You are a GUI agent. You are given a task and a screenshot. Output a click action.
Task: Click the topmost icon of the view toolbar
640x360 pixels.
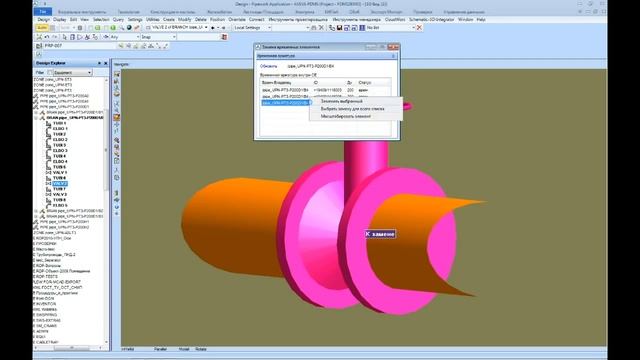coord(117,74)
